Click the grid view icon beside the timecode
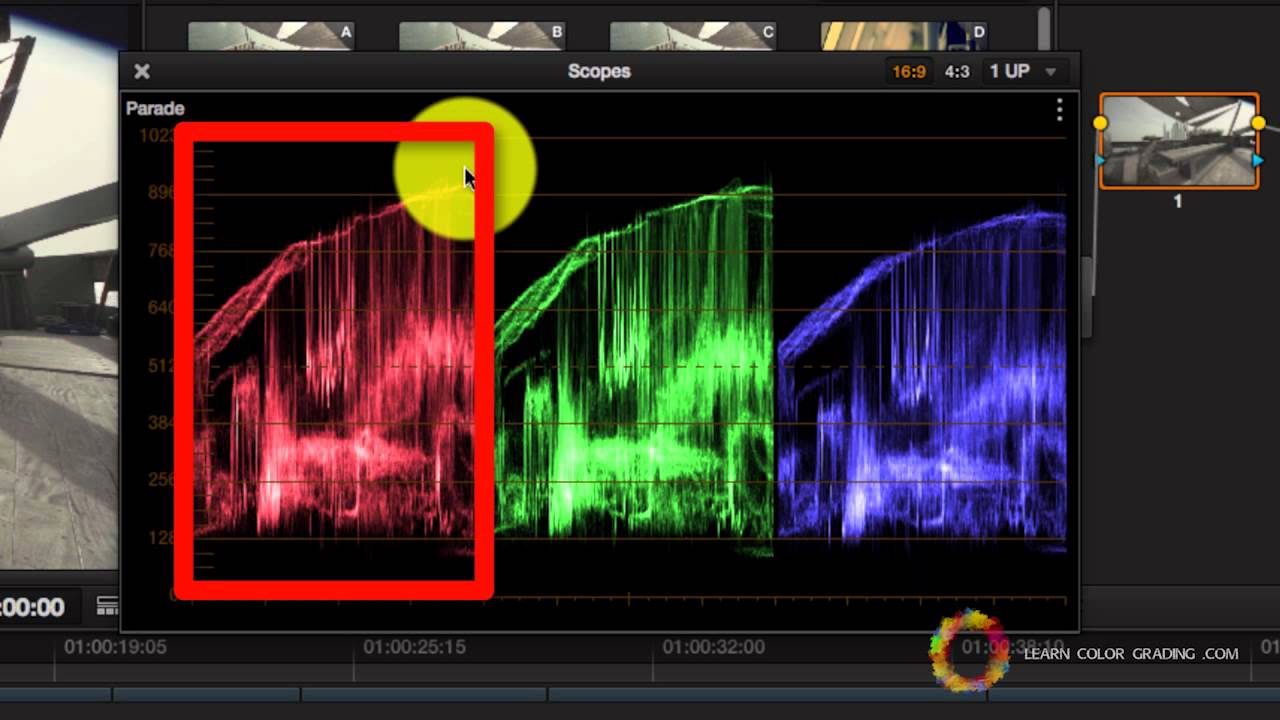This screenshot has width=1280, height=720. click(x=106, y=606)
